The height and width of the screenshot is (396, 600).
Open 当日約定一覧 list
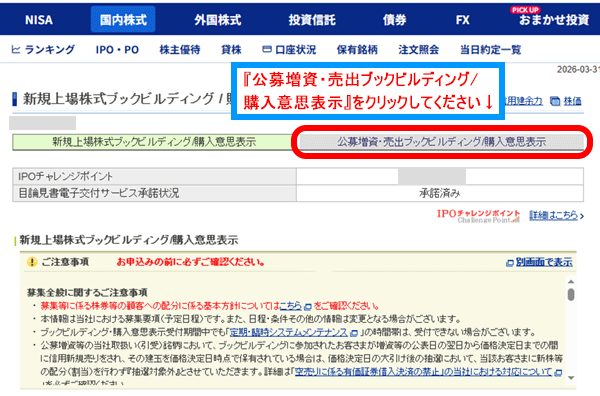tap(490, 50)
